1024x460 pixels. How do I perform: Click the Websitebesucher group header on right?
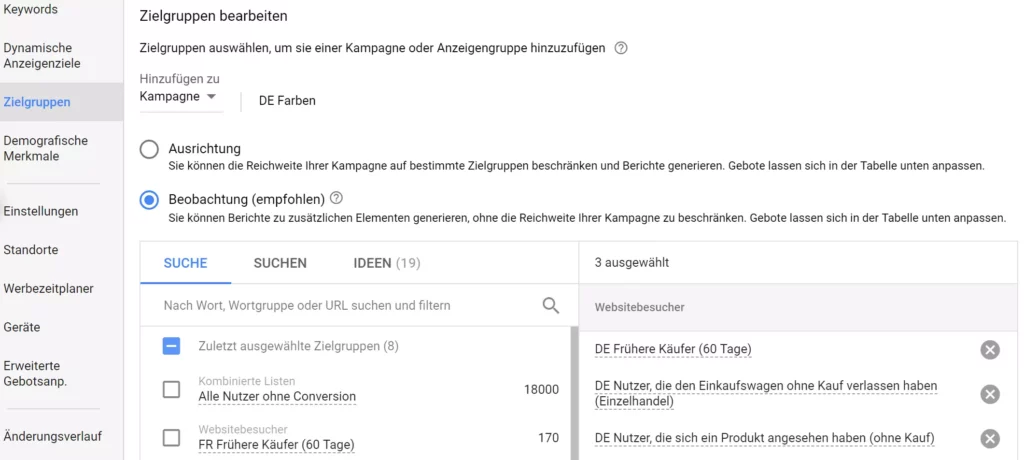pos(639,307)
